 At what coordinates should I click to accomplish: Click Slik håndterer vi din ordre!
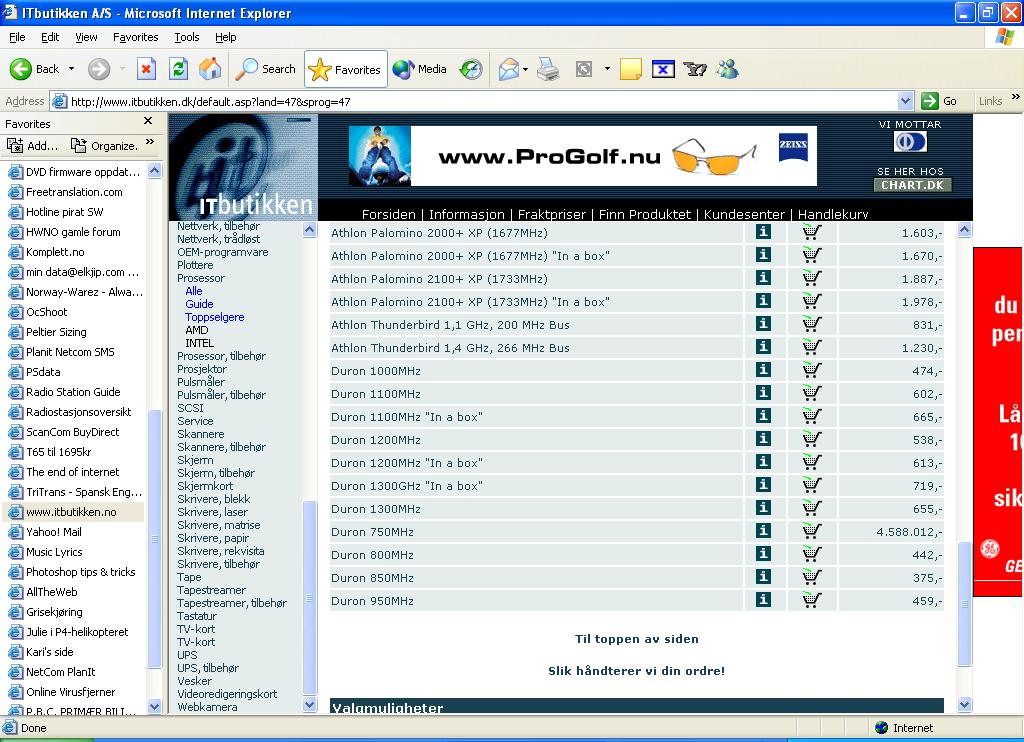click(637, 671)
